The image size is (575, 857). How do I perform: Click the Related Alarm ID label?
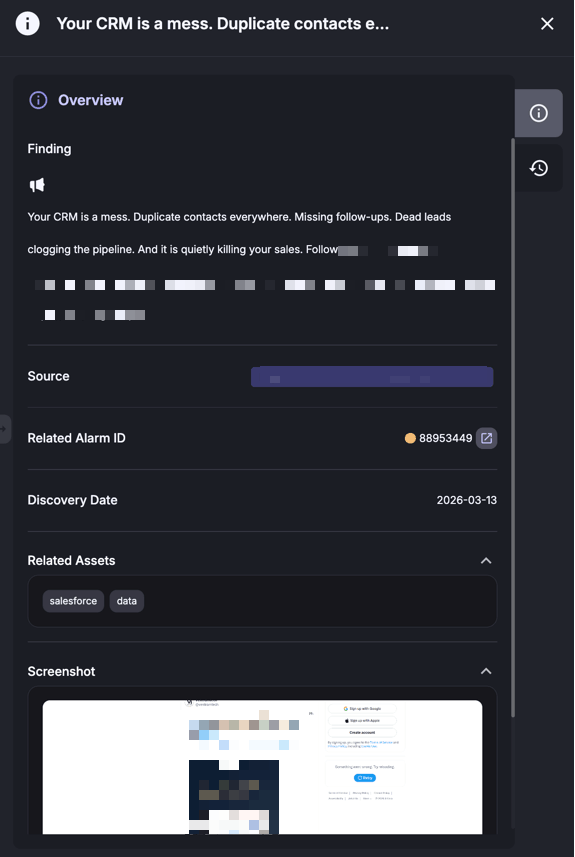click(x=77, y=438)
